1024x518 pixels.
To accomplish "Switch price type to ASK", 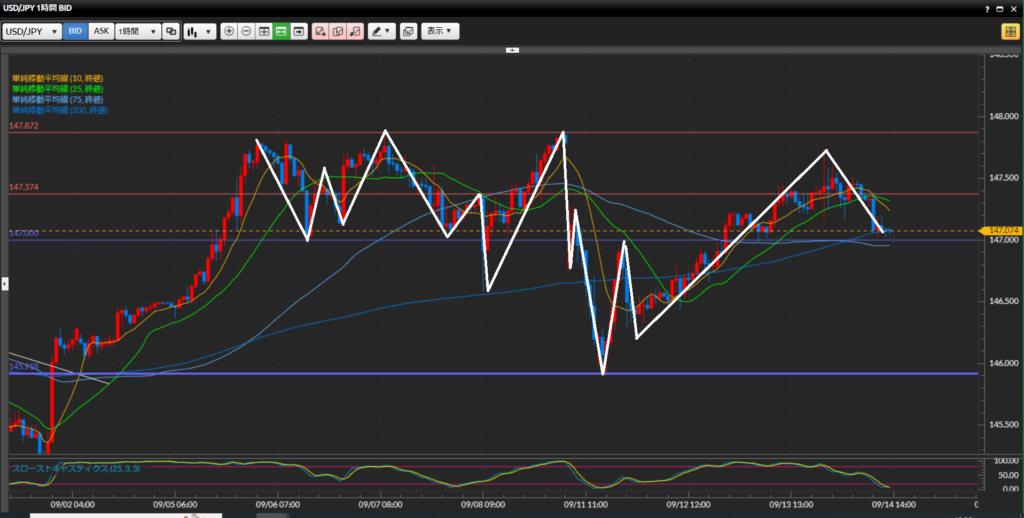I will coord(101,31).
